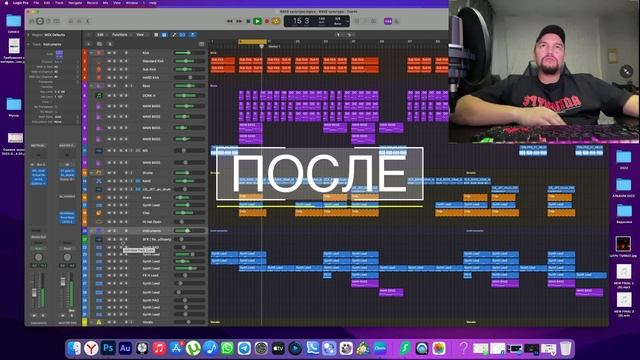Image resolution: width=640 pixels, height=360 pixels.
Task: Solo the Clap track
Action: pyautogui.click(x=114, y=213)
